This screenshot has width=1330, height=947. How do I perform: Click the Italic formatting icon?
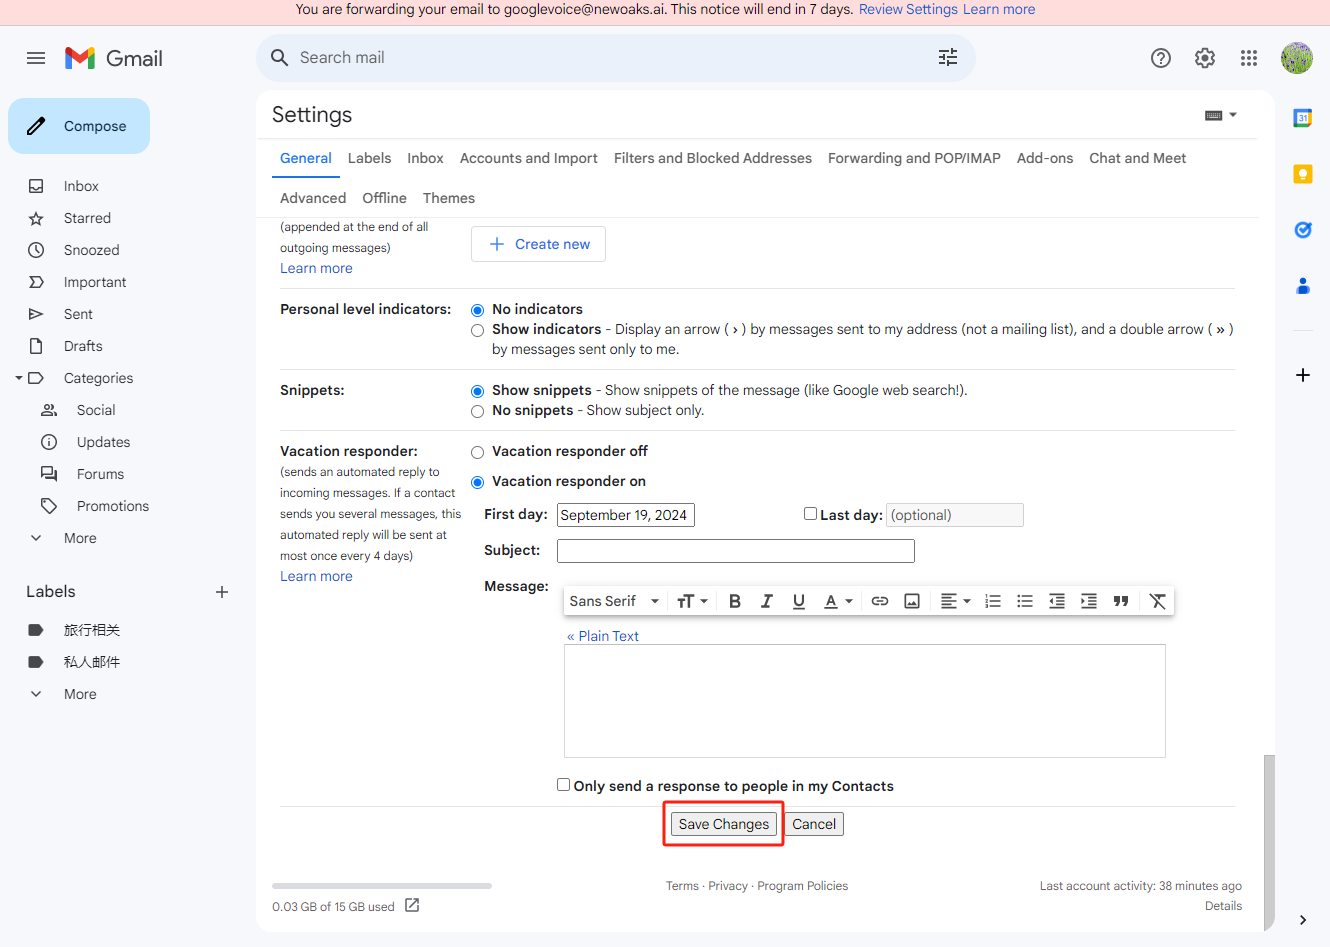(x=767, y=601)
